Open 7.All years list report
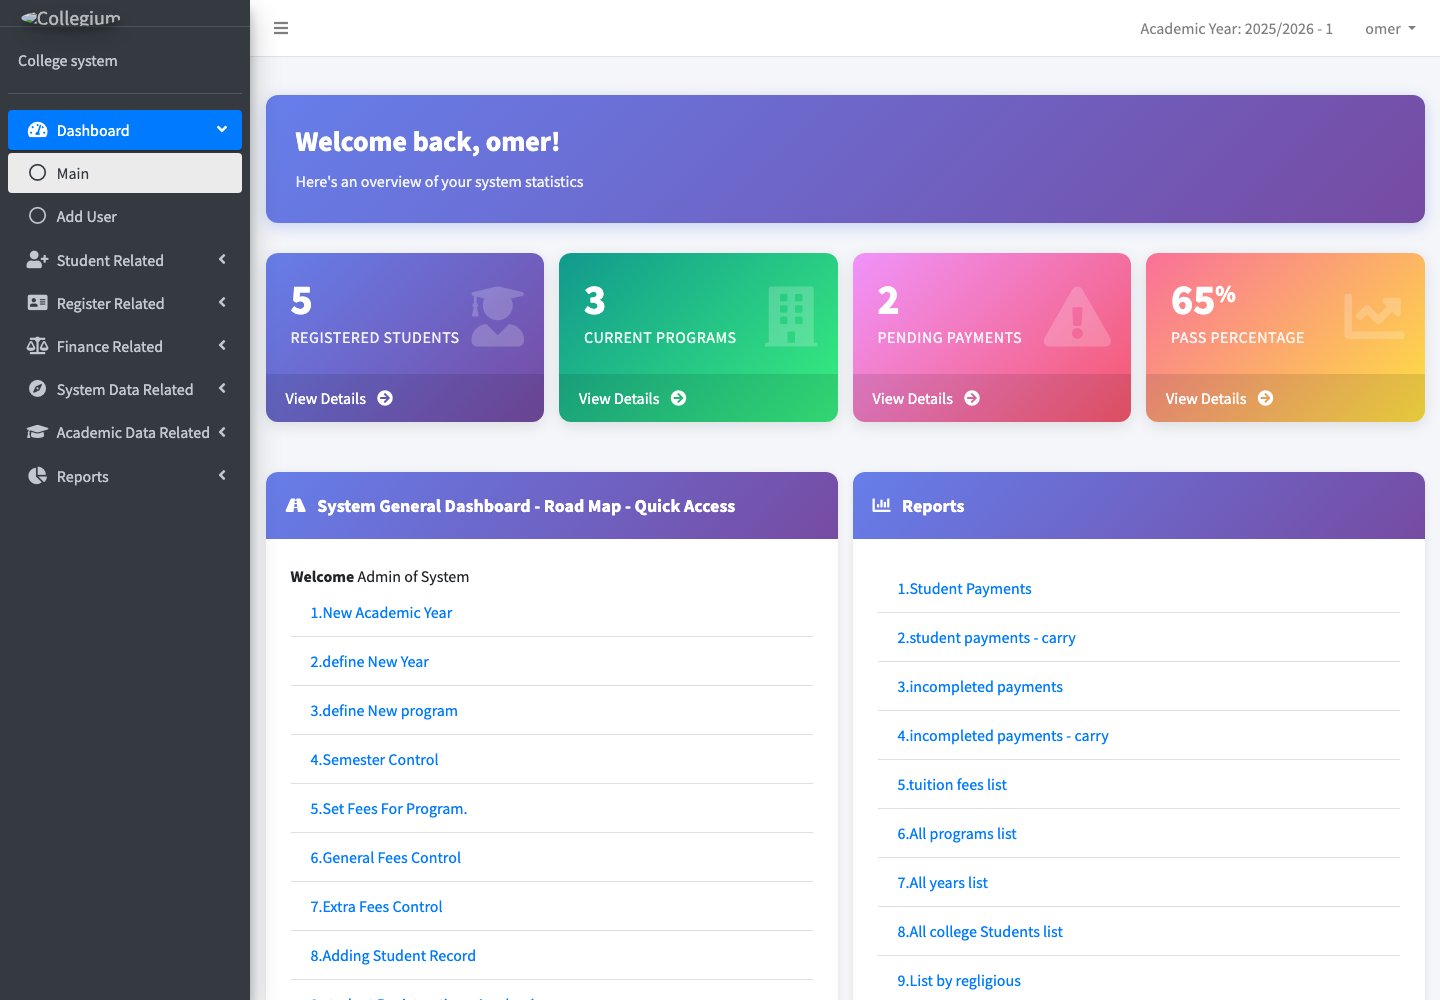 (942, 882)
